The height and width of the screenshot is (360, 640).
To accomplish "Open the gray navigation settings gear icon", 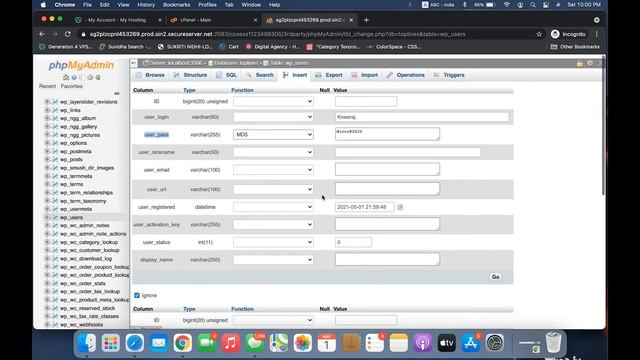I will pos(90,77).
